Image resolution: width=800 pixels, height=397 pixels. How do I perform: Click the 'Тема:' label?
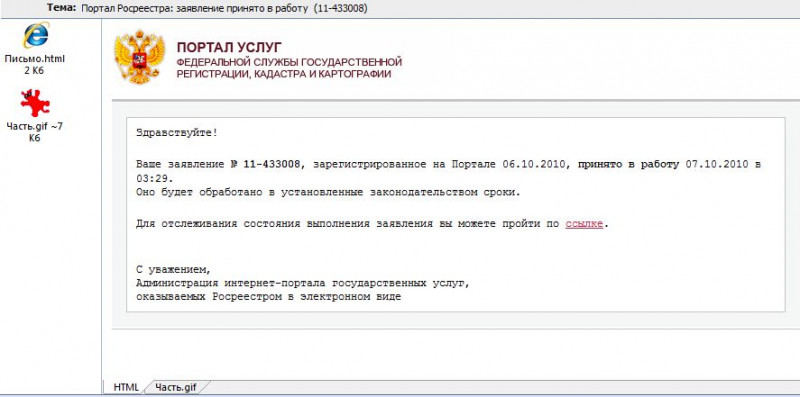pos(62,8)
